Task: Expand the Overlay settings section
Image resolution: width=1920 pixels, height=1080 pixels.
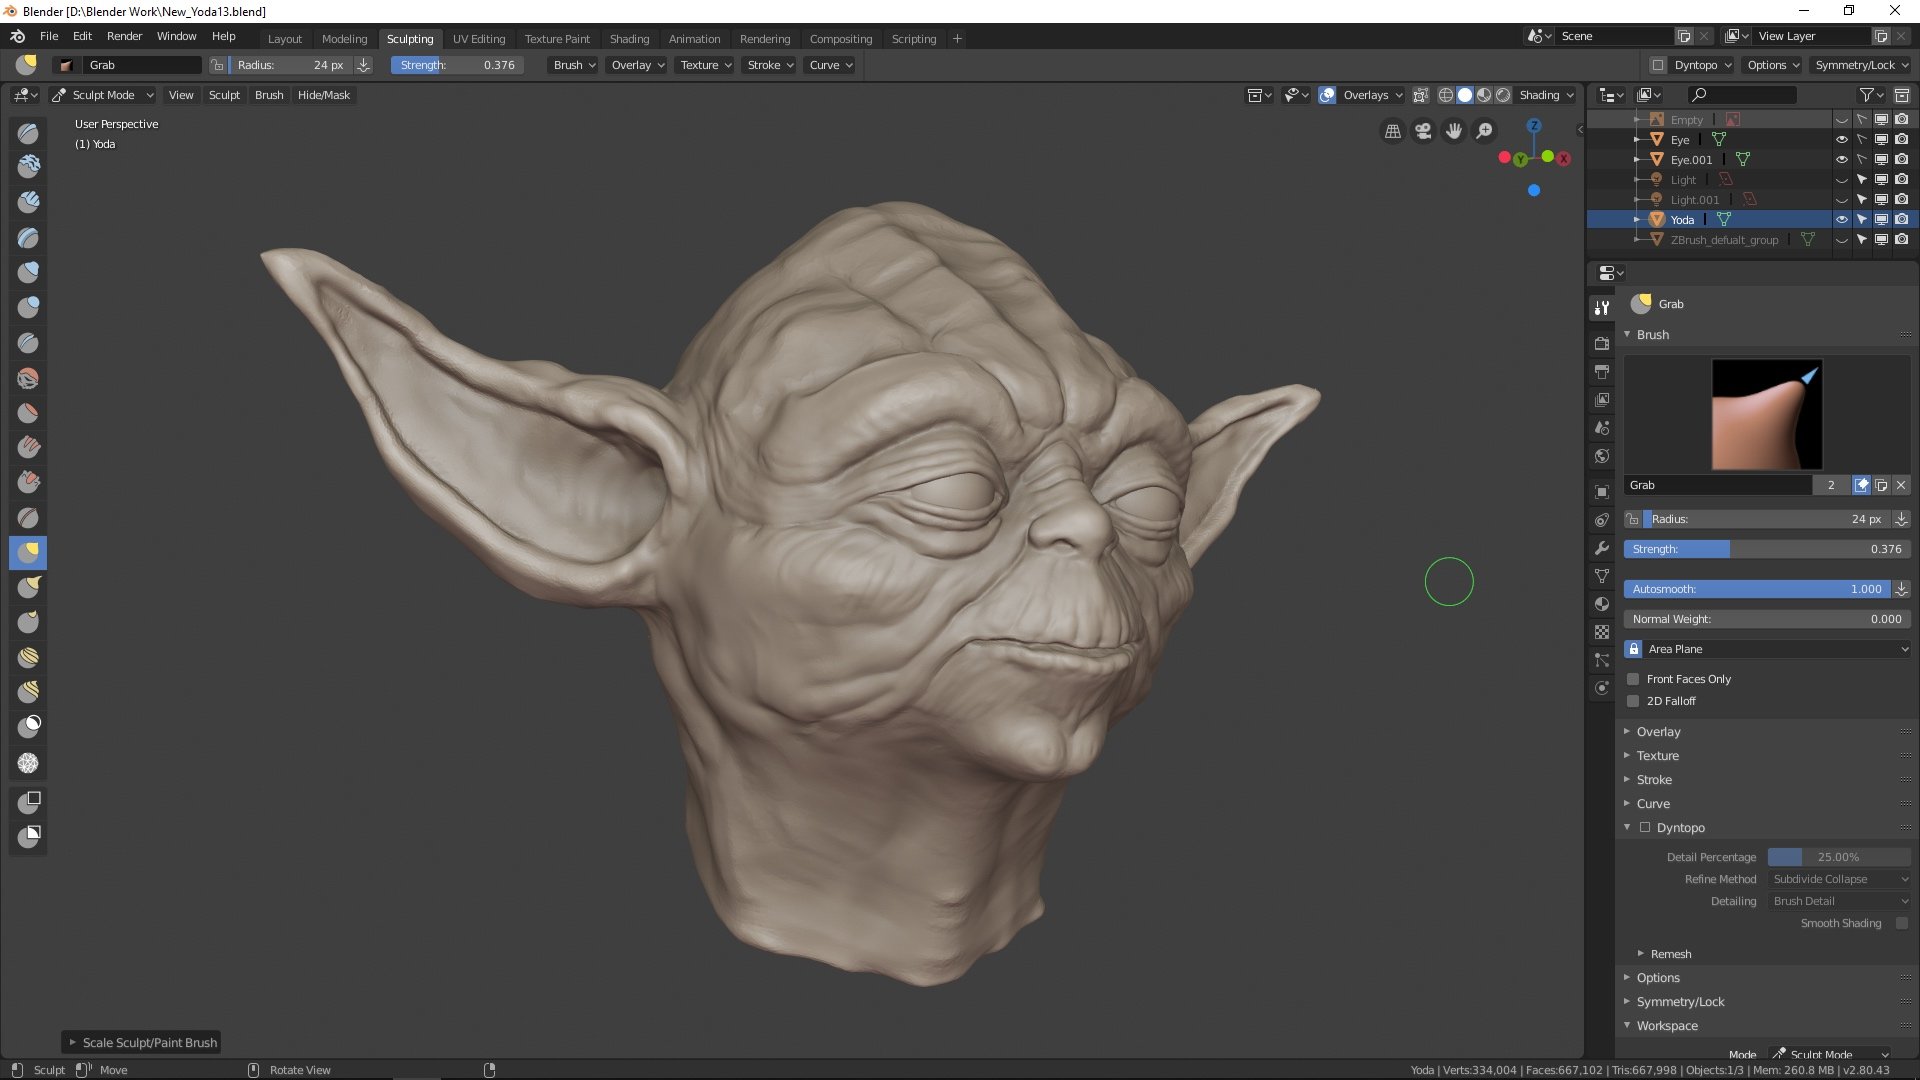Action: coord(1658,731)
